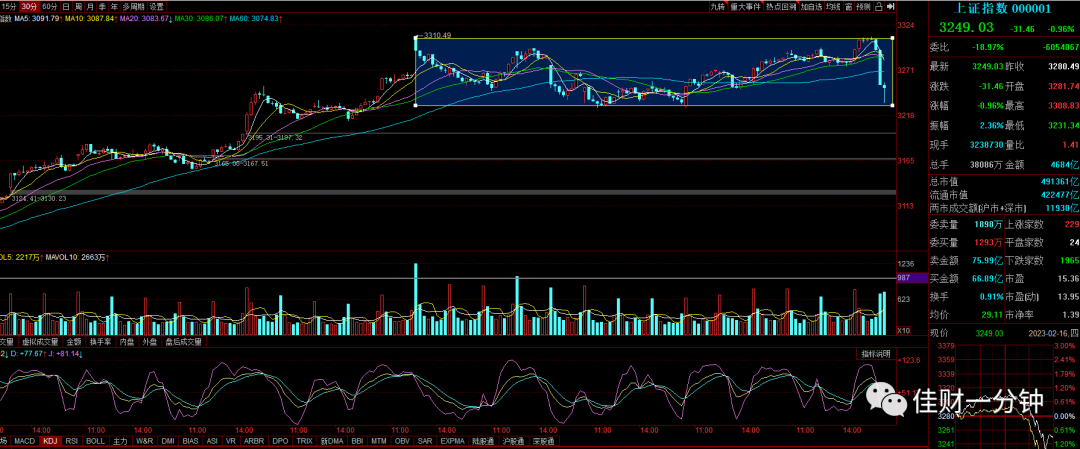The image size is (1080, 449).
Task: Click the MAVOL10: 2663万 label
Action: coord(74,257)
